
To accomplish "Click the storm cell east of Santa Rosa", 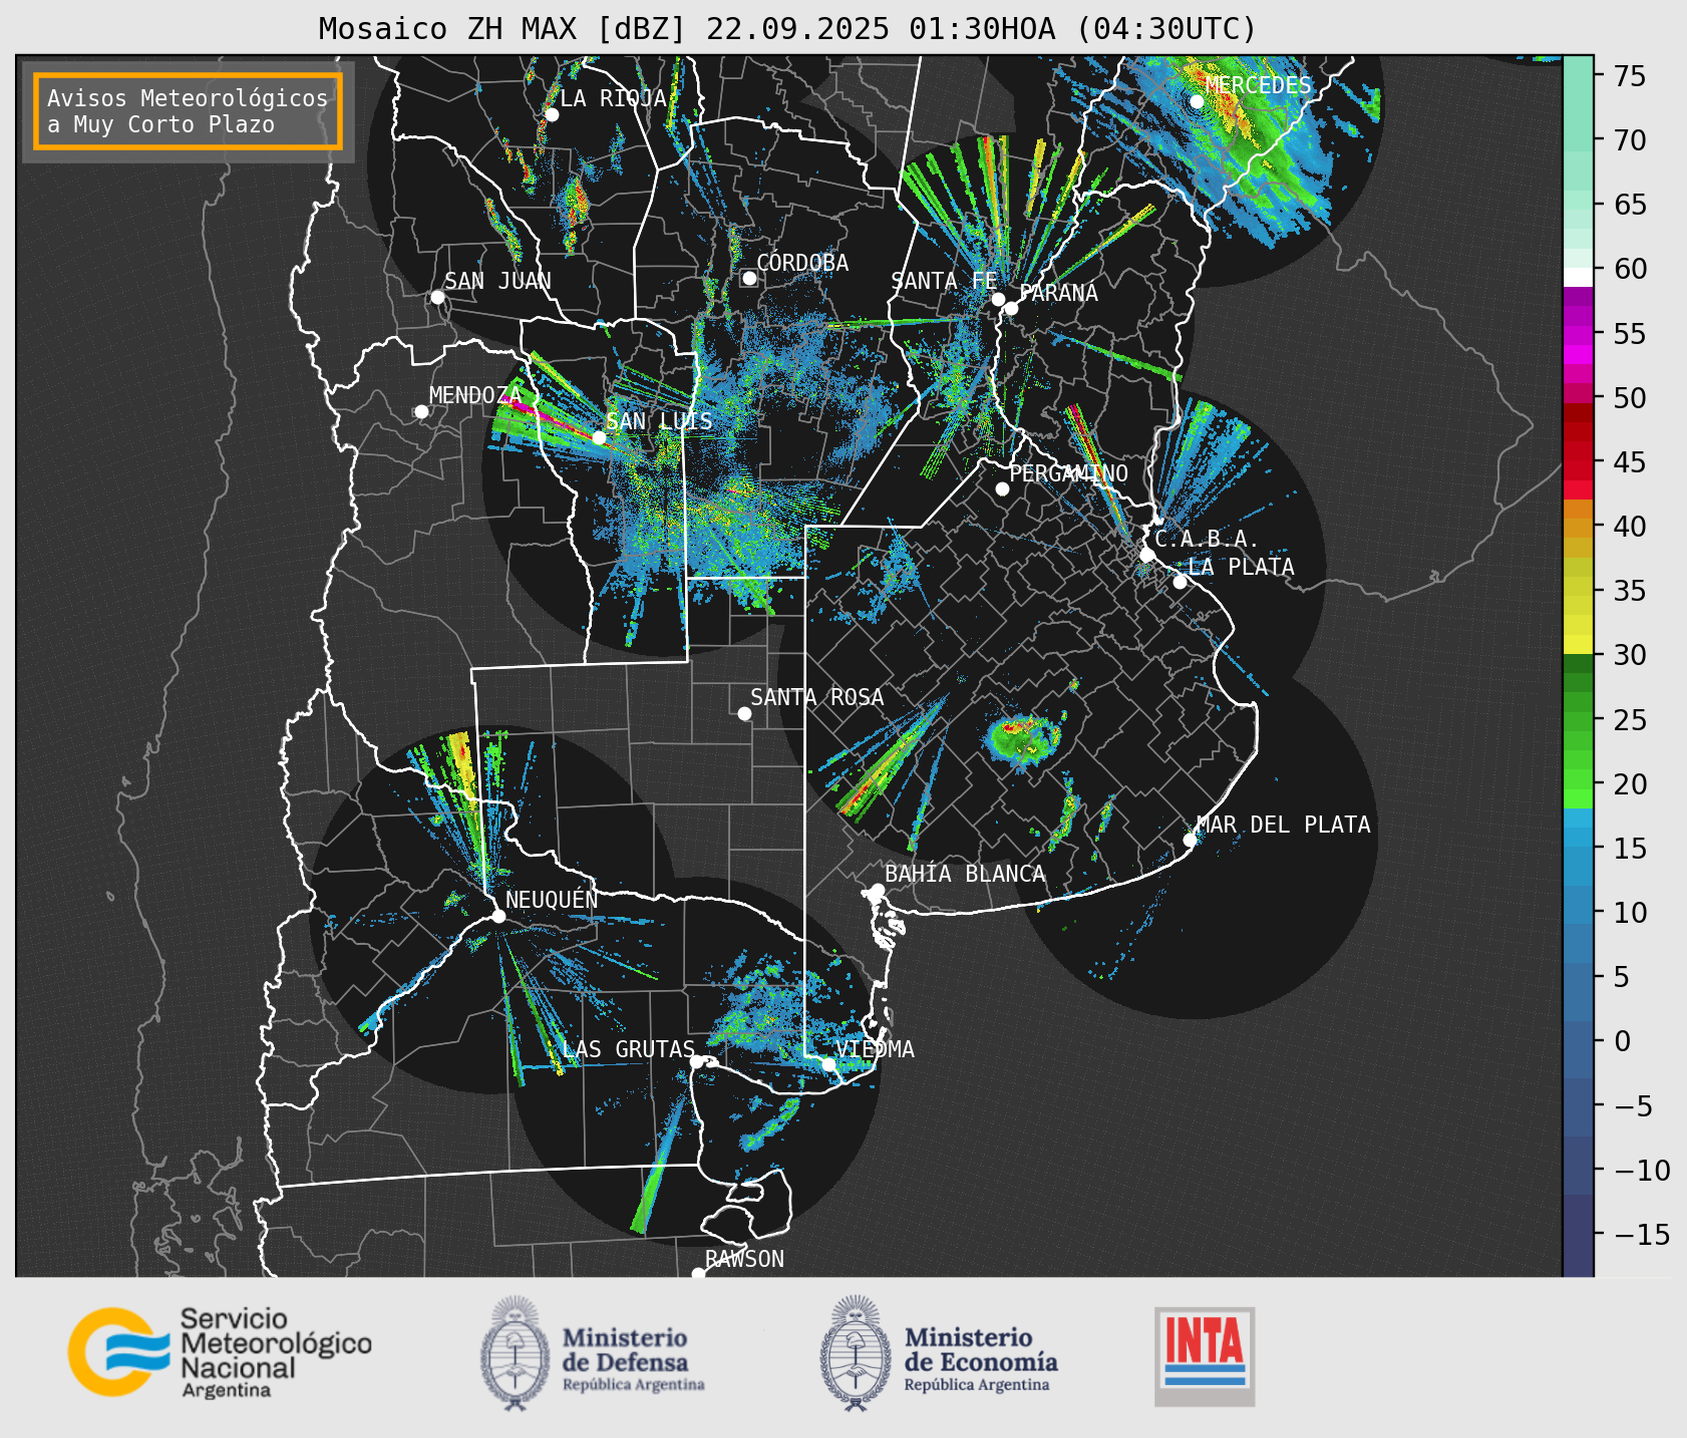I will (x=1023, y=739).
